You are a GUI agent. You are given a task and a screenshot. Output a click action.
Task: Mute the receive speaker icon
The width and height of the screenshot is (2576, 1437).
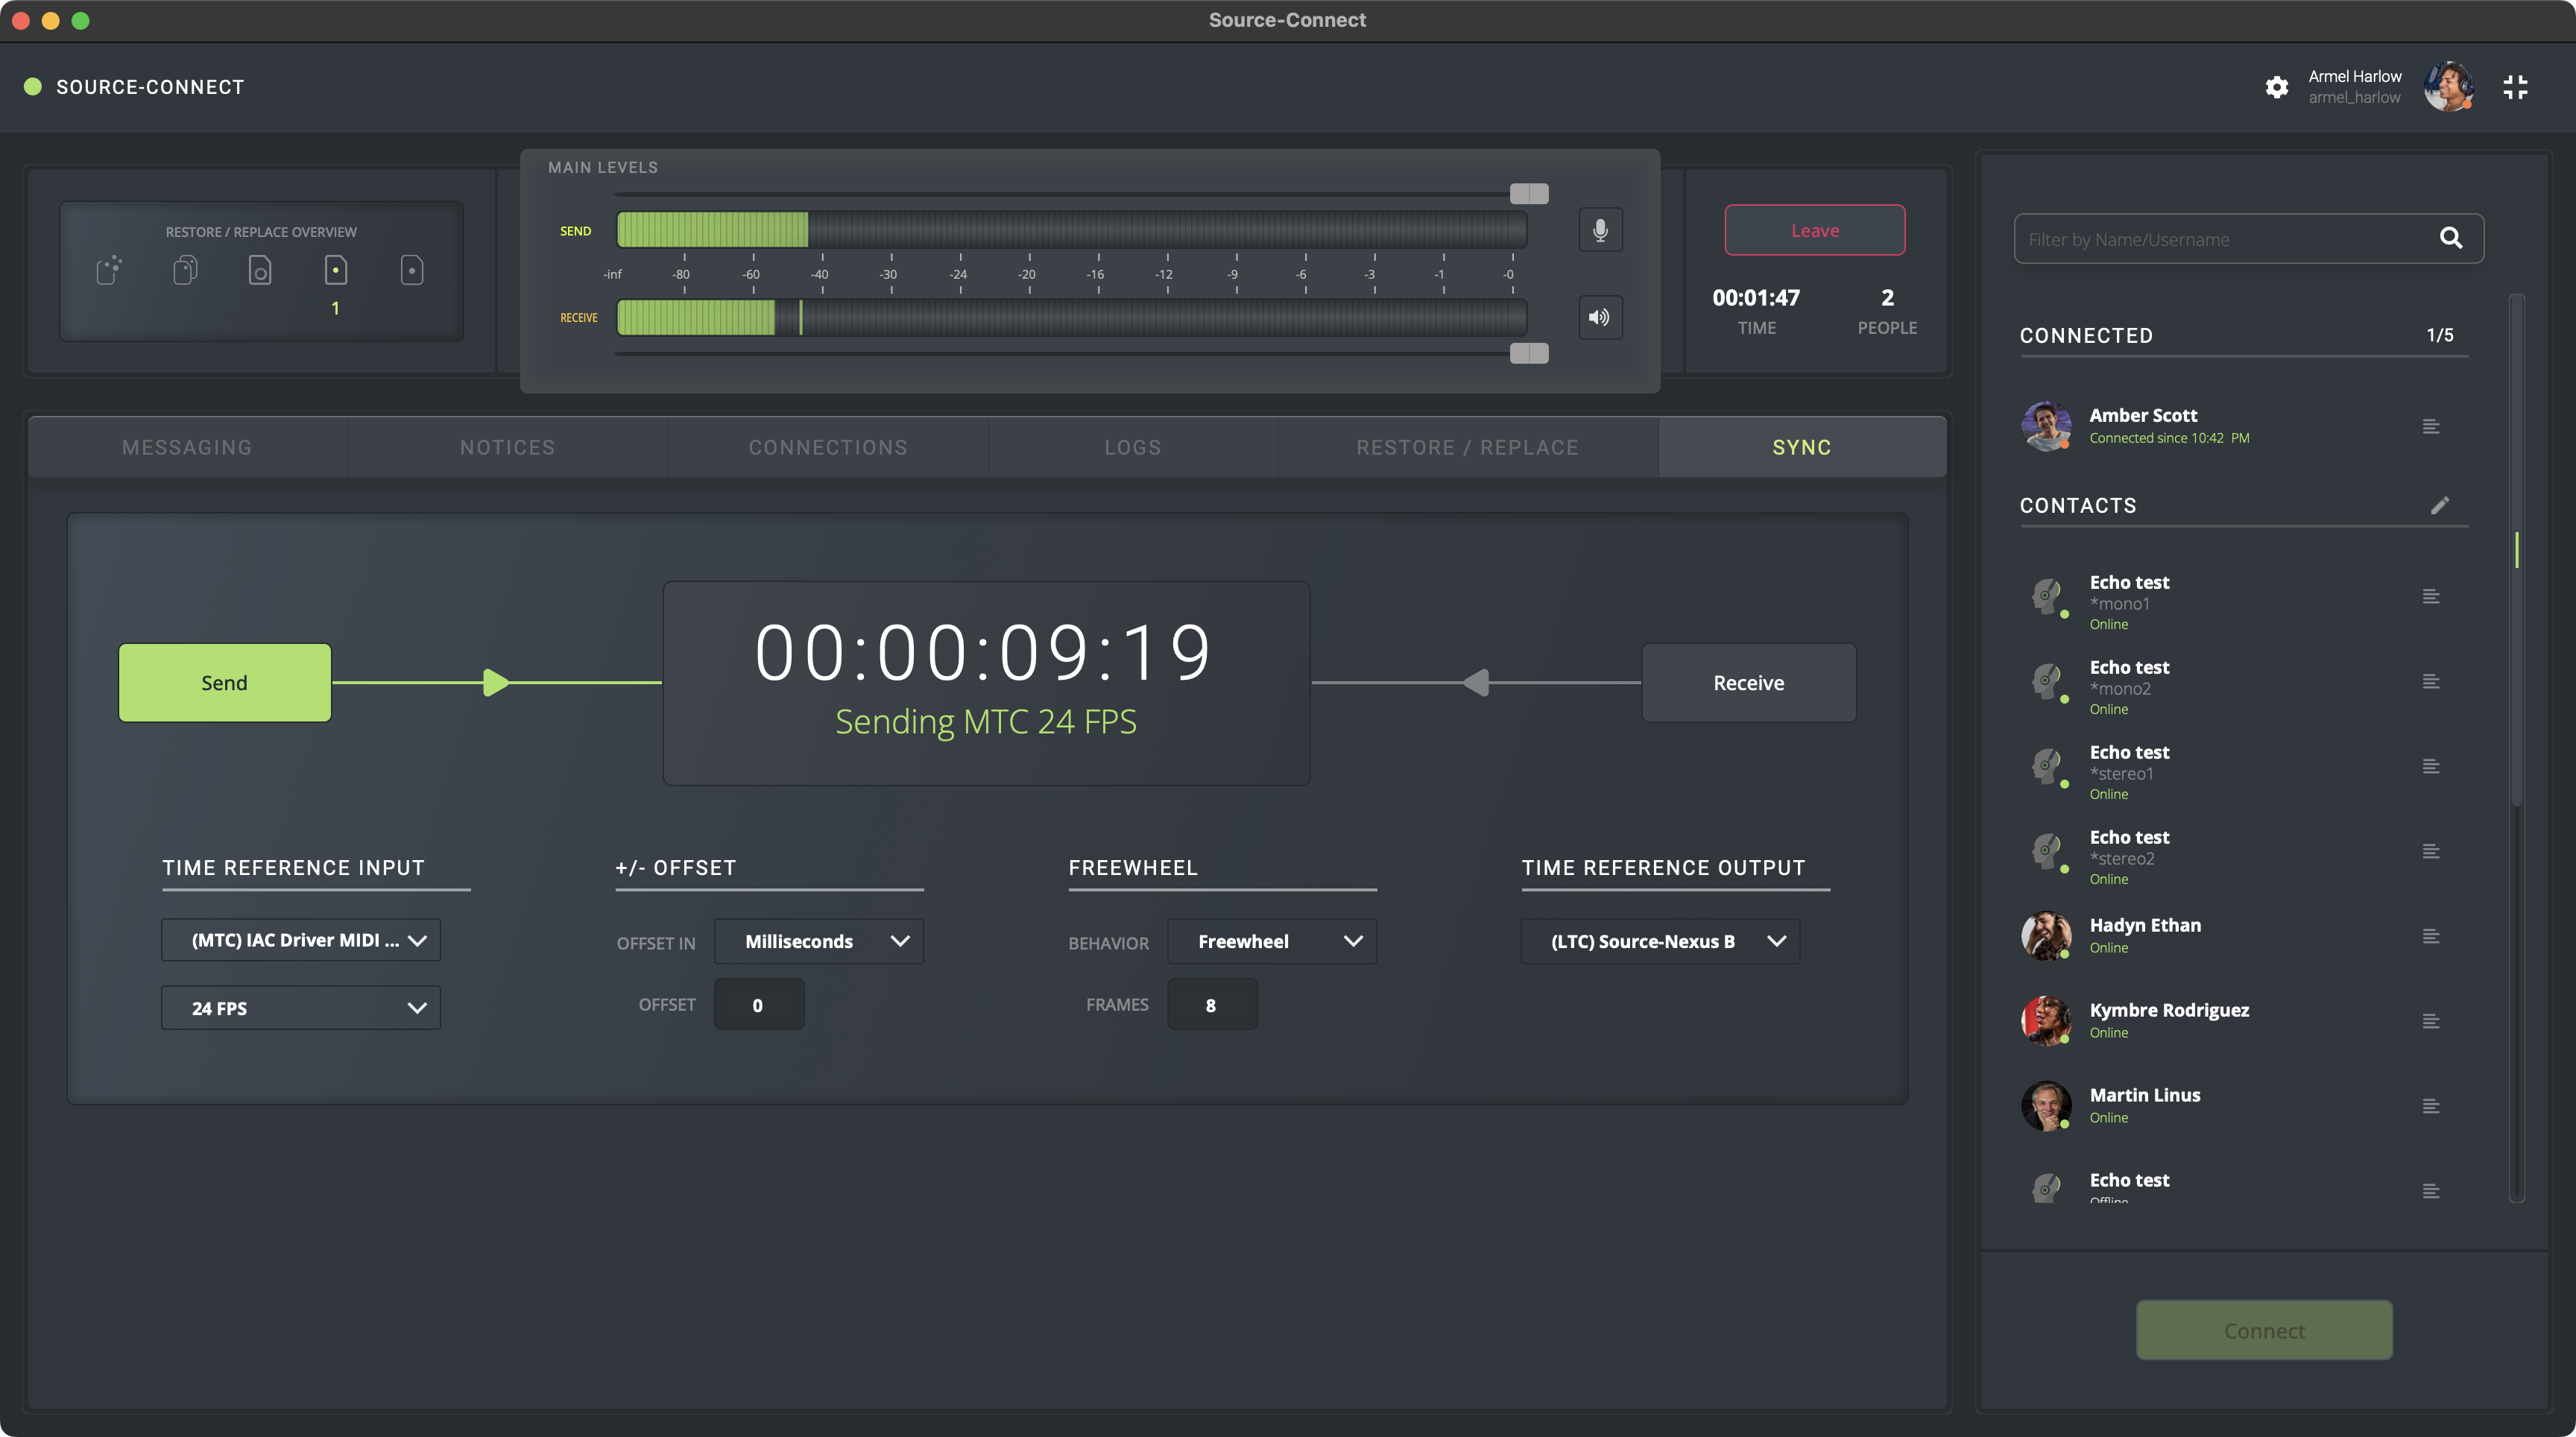coord(1600,317)
